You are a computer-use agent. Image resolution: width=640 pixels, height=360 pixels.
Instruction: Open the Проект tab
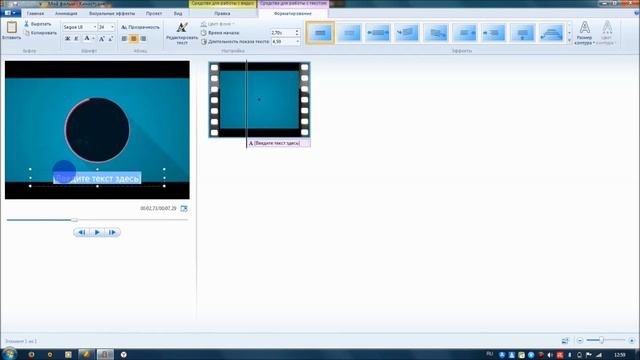tap(154, 13)
